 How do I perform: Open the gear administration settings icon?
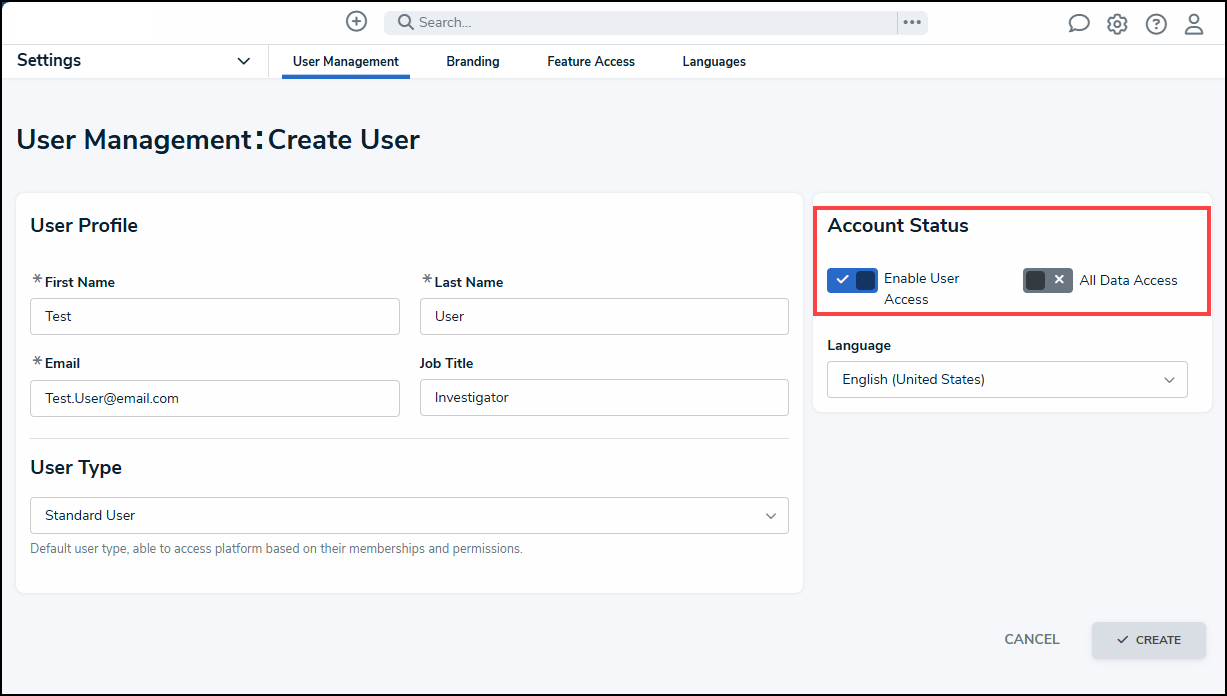[1117, 24]
